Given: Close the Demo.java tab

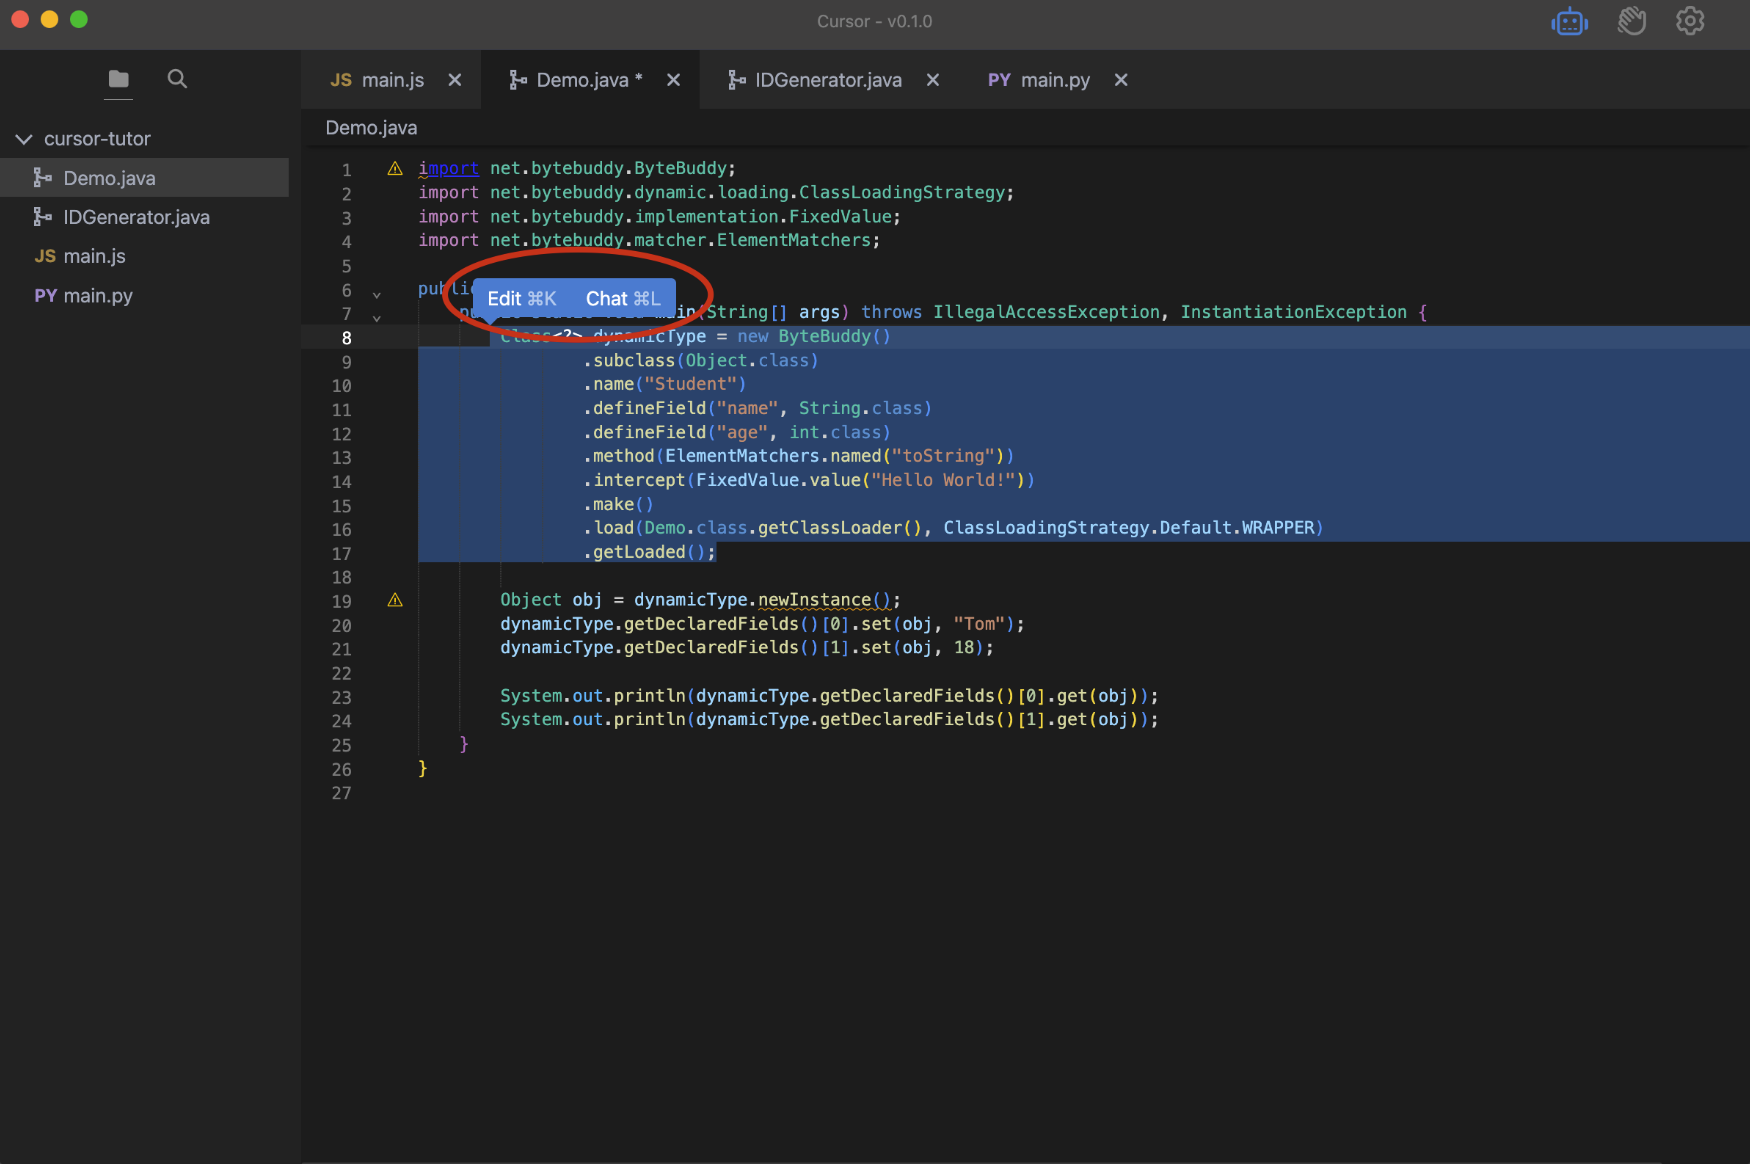Looking at the screenshot, I should coord(674,80).
